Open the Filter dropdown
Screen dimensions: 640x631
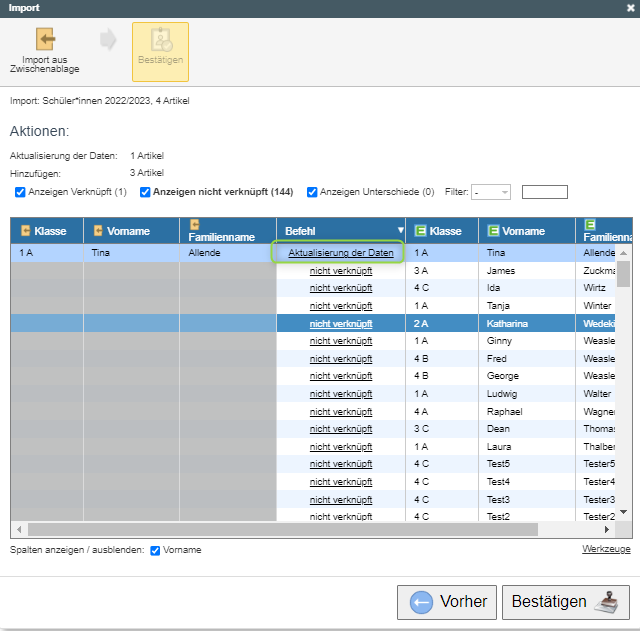tap(491, 192)
